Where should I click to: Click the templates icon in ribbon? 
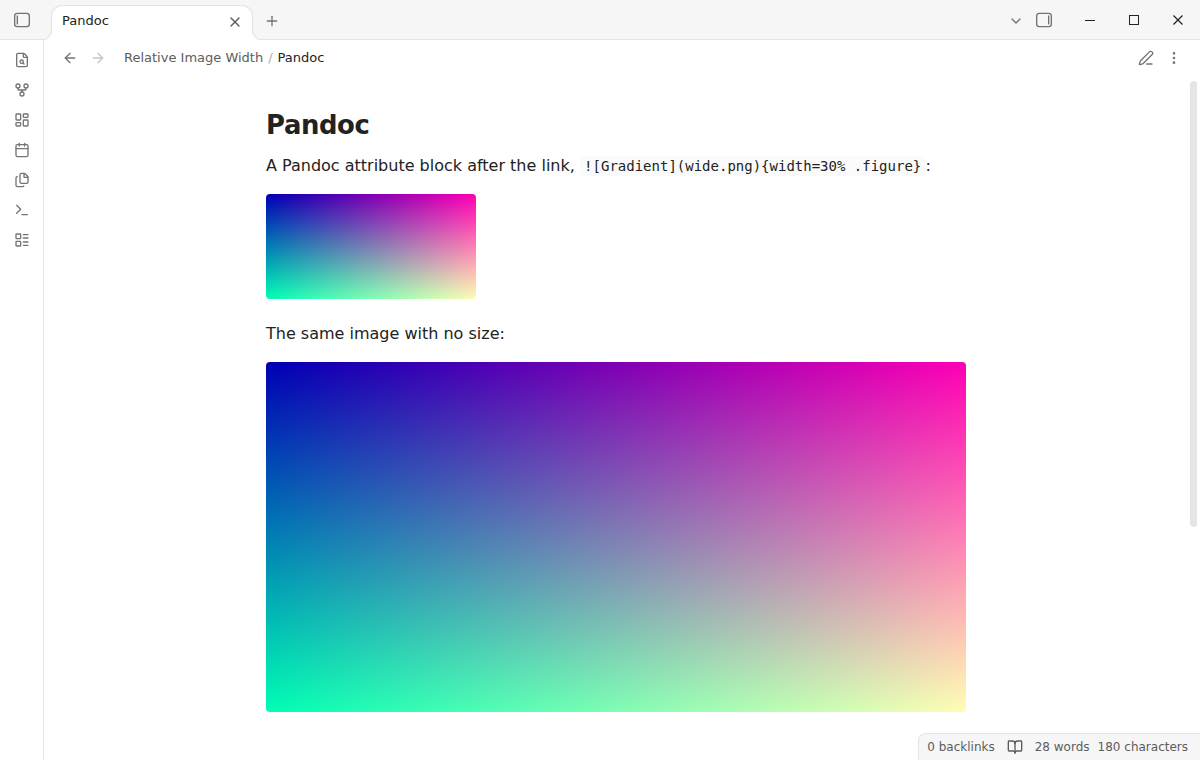click(22, 180)
